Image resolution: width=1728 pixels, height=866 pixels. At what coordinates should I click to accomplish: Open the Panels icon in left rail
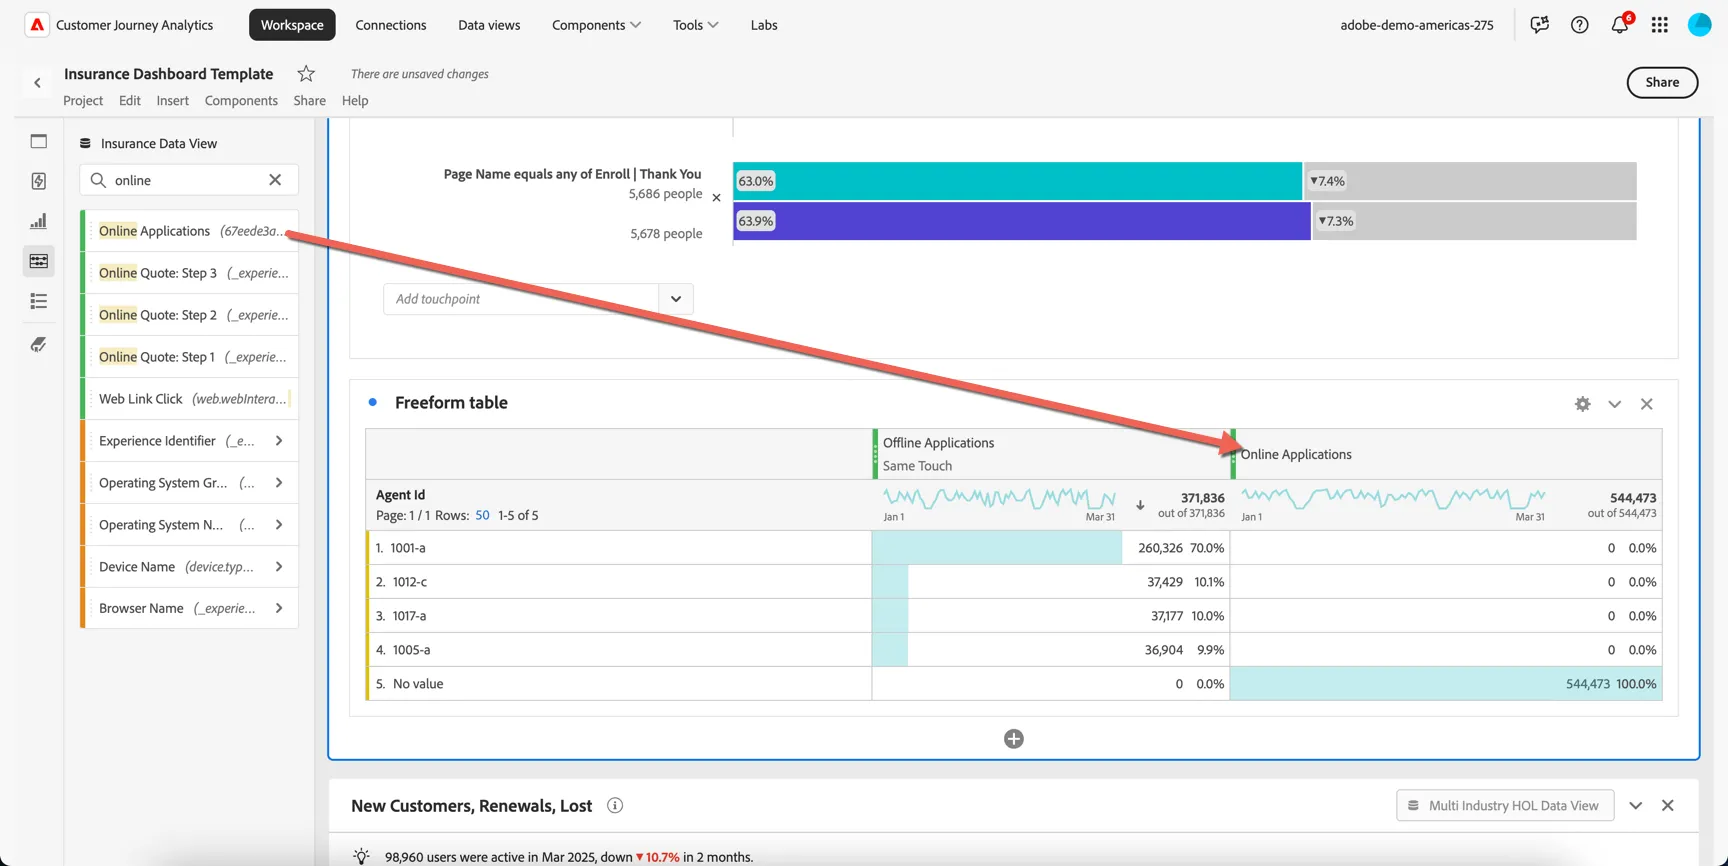(x=39, y=141)
